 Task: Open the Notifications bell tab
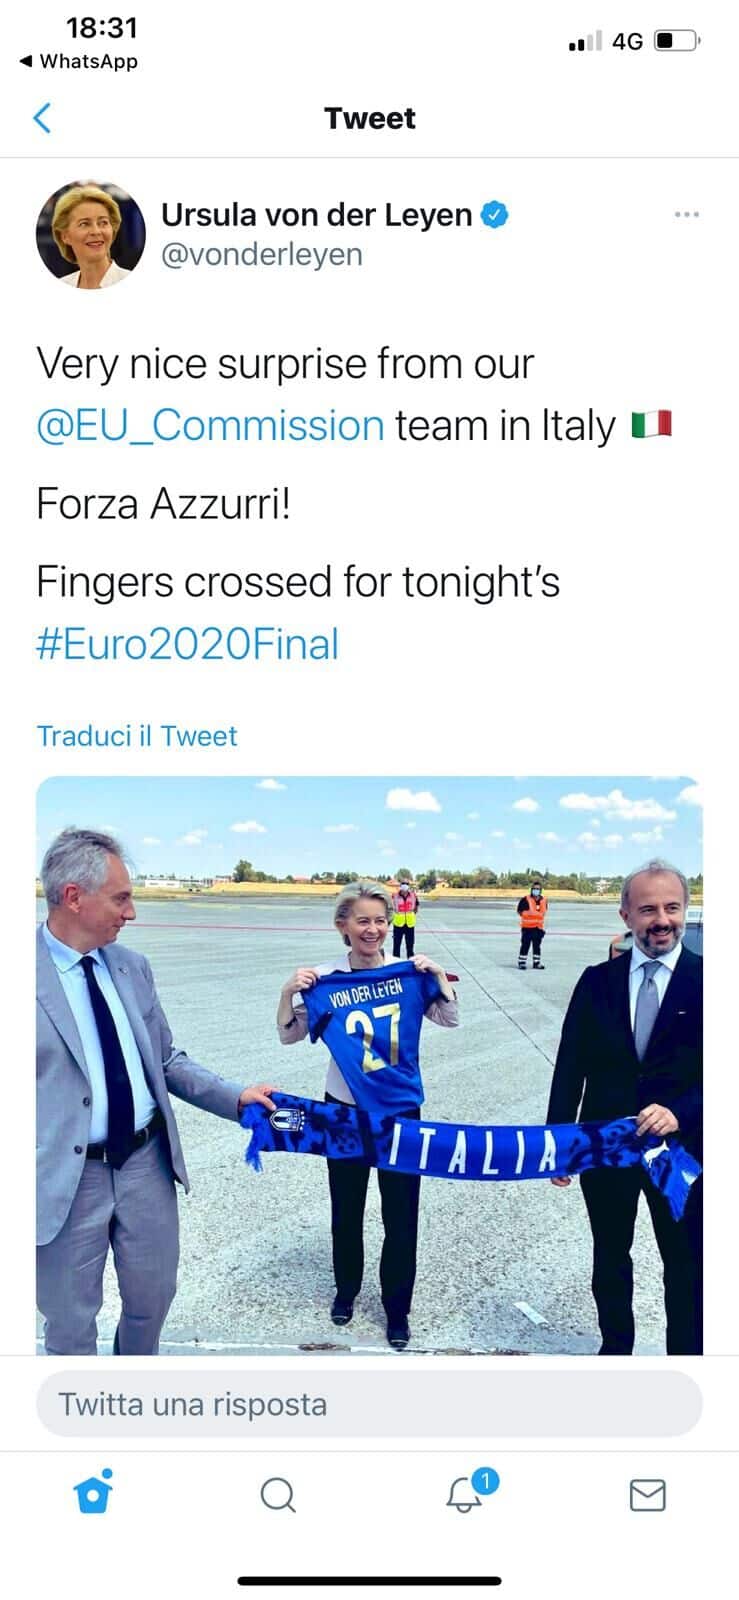[x=465, y=1495]
